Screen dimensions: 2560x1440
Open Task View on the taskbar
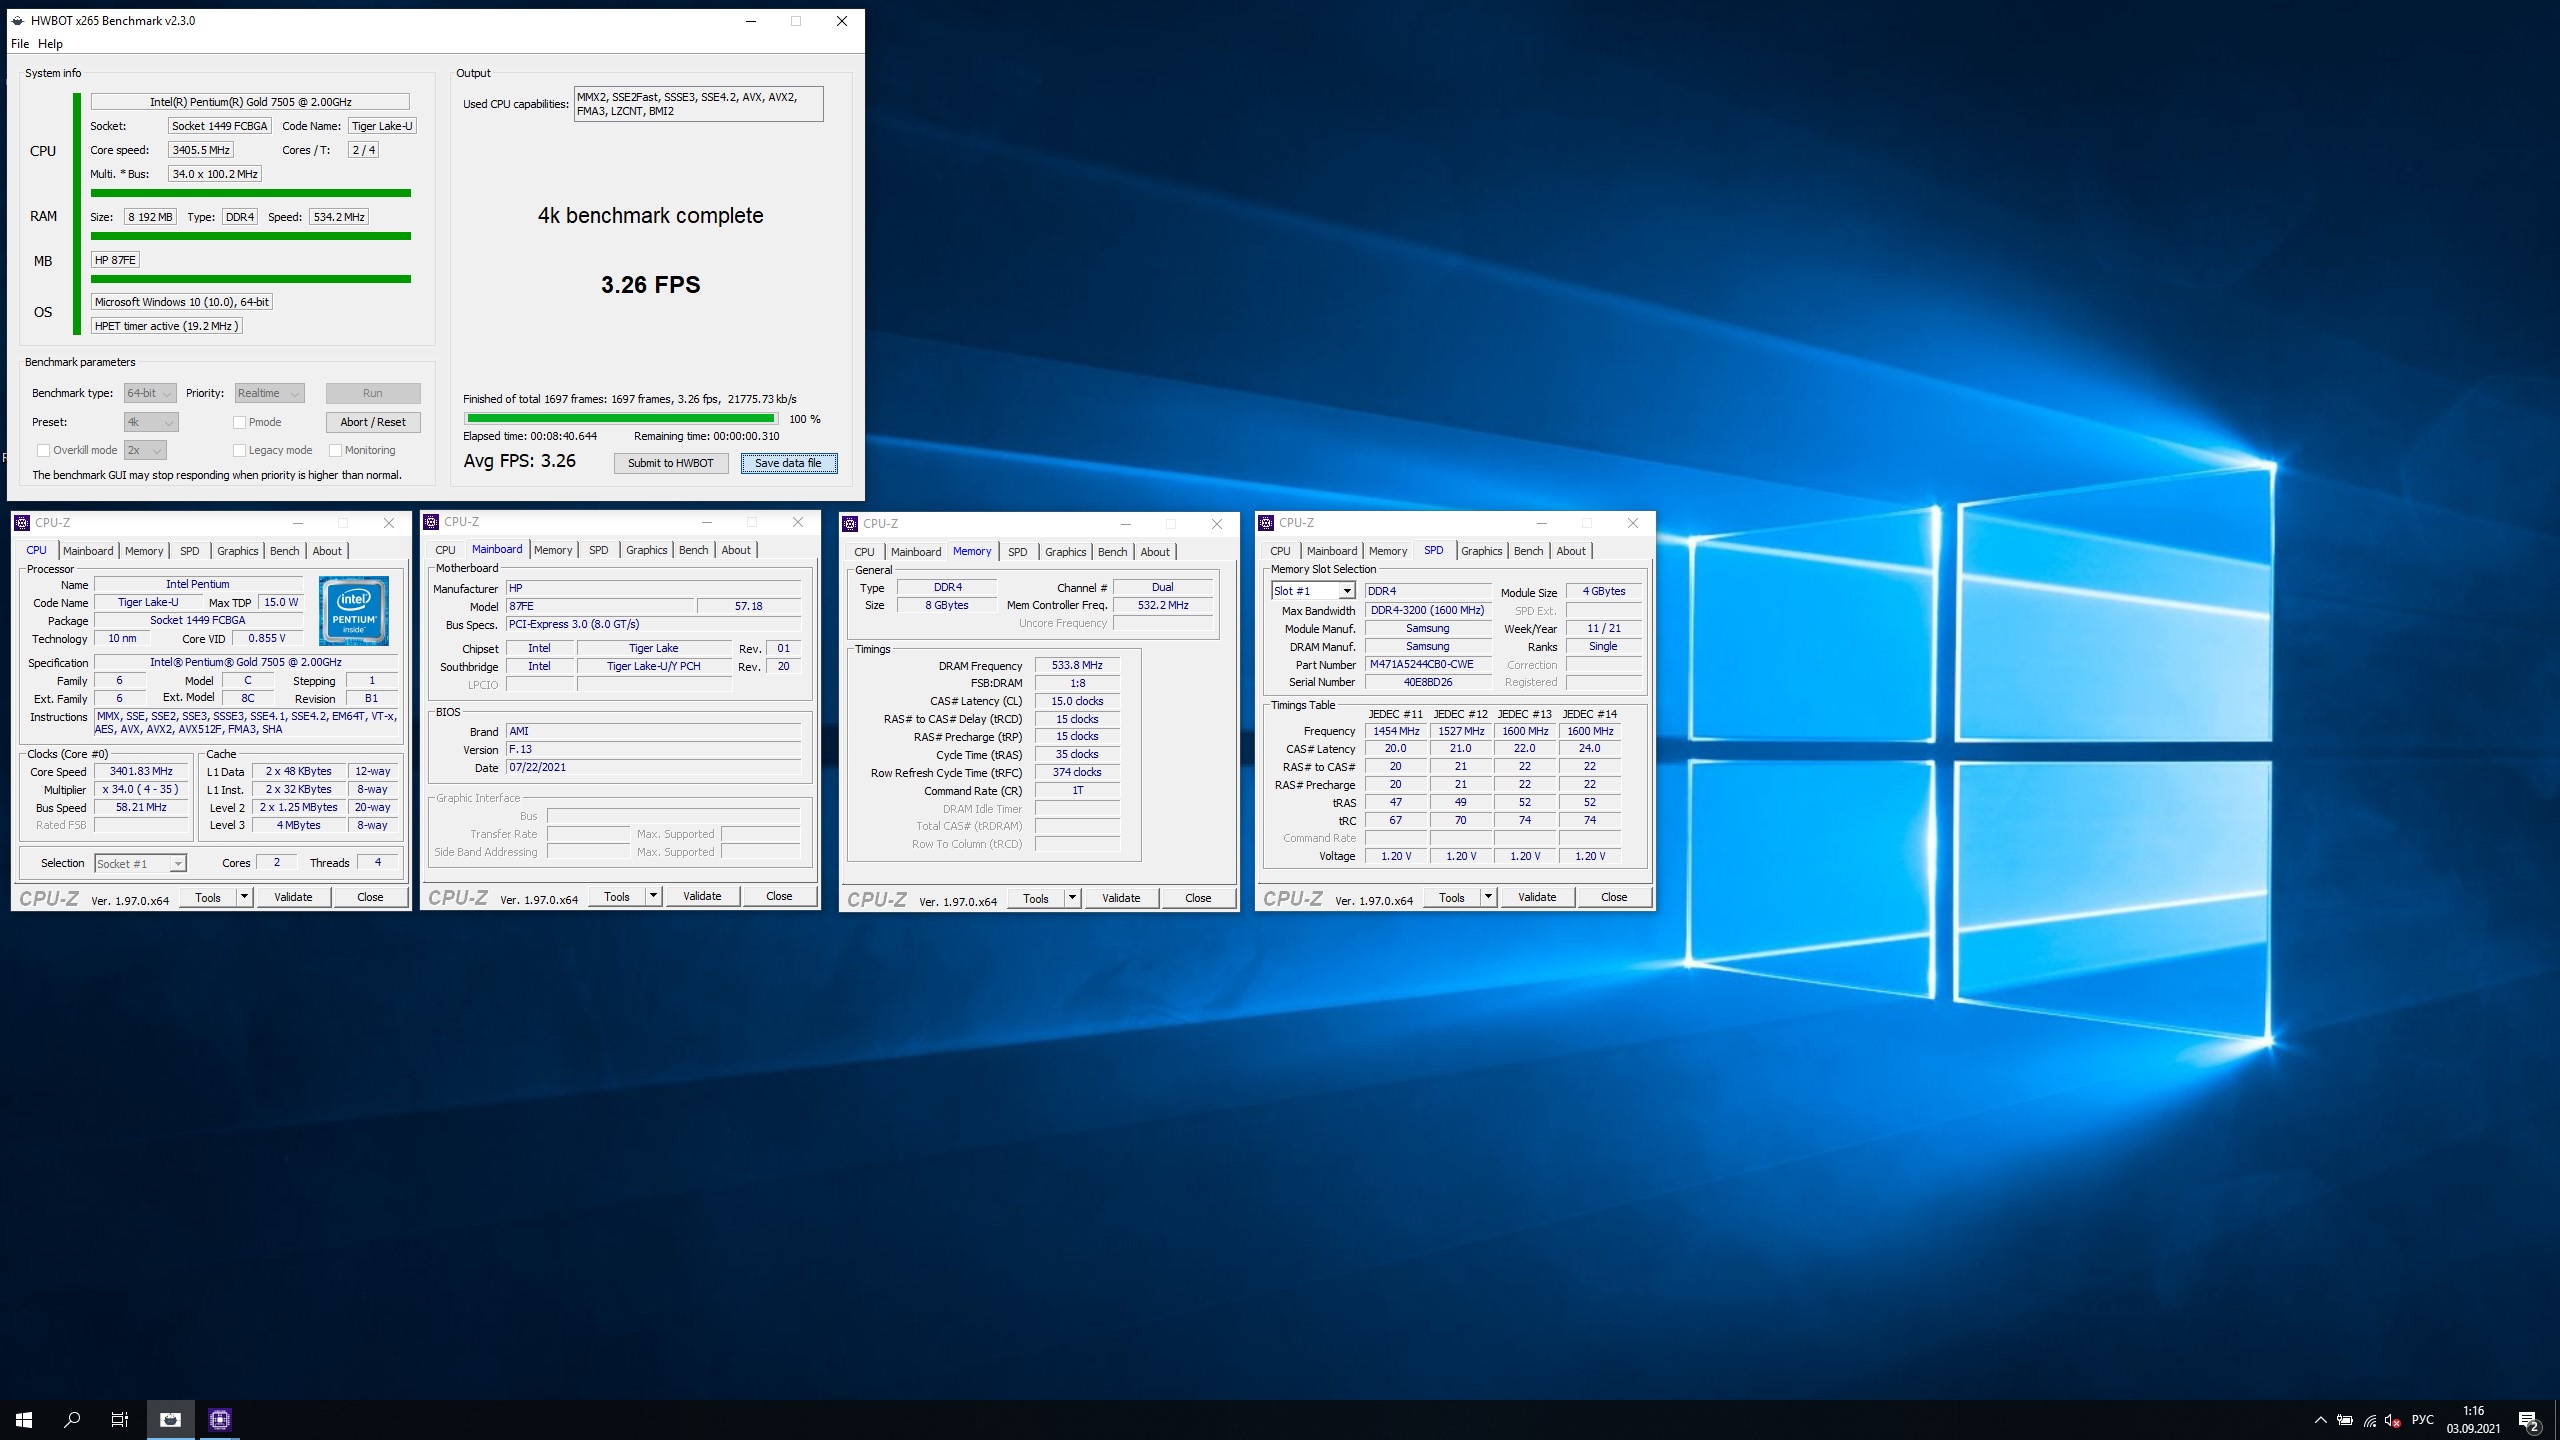click(120, 1419)
